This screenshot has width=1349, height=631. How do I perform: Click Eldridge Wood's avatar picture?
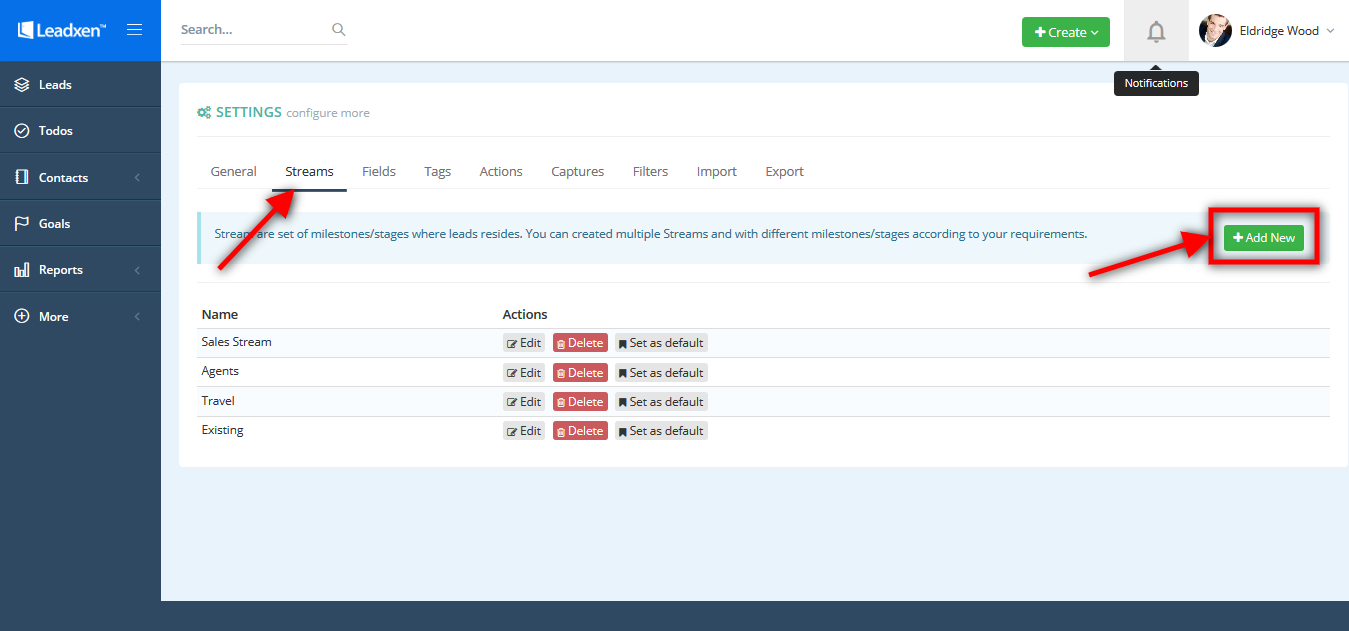coord(1215,31)
